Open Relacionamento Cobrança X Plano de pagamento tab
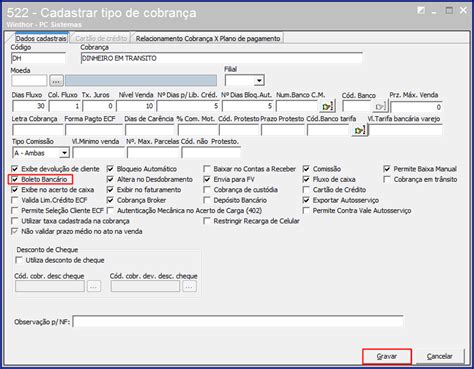The width and height of the screenshot is (474, 369). [x=208, y=38]
